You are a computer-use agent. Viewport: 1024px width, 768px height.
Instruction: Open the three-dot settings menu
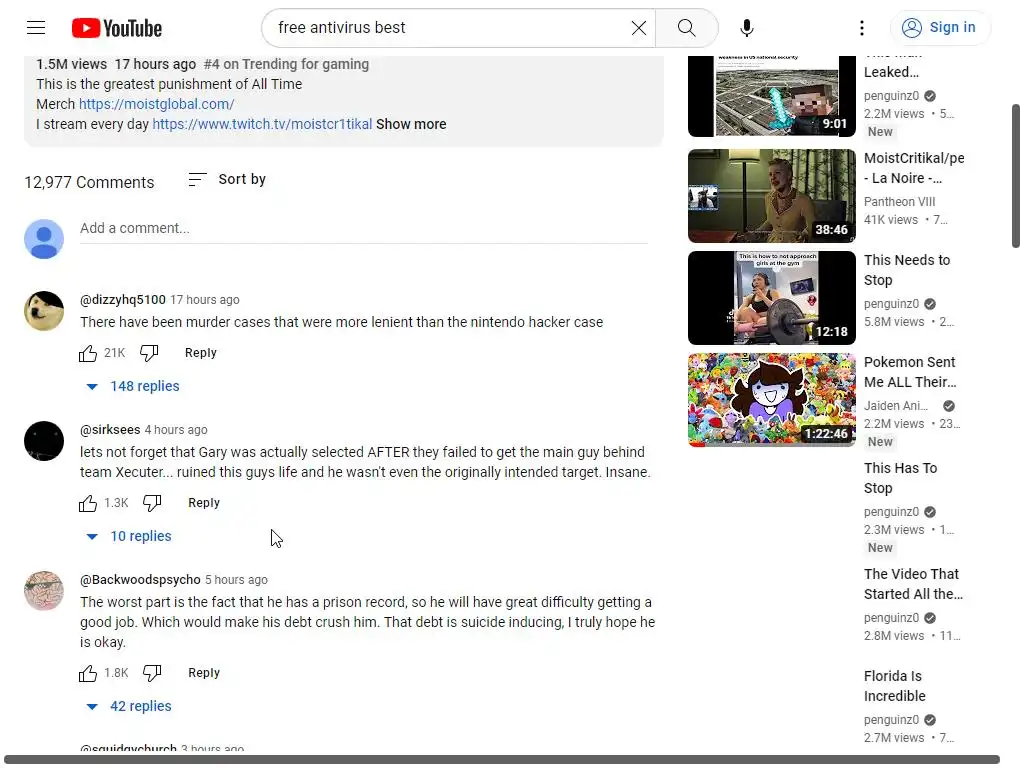point(861,28)
